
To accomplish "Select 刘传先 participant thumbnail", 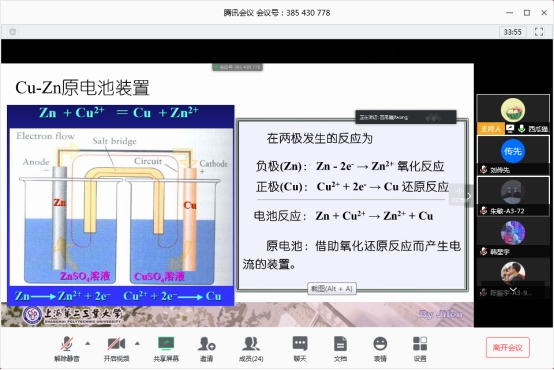I will click(513, 155).
